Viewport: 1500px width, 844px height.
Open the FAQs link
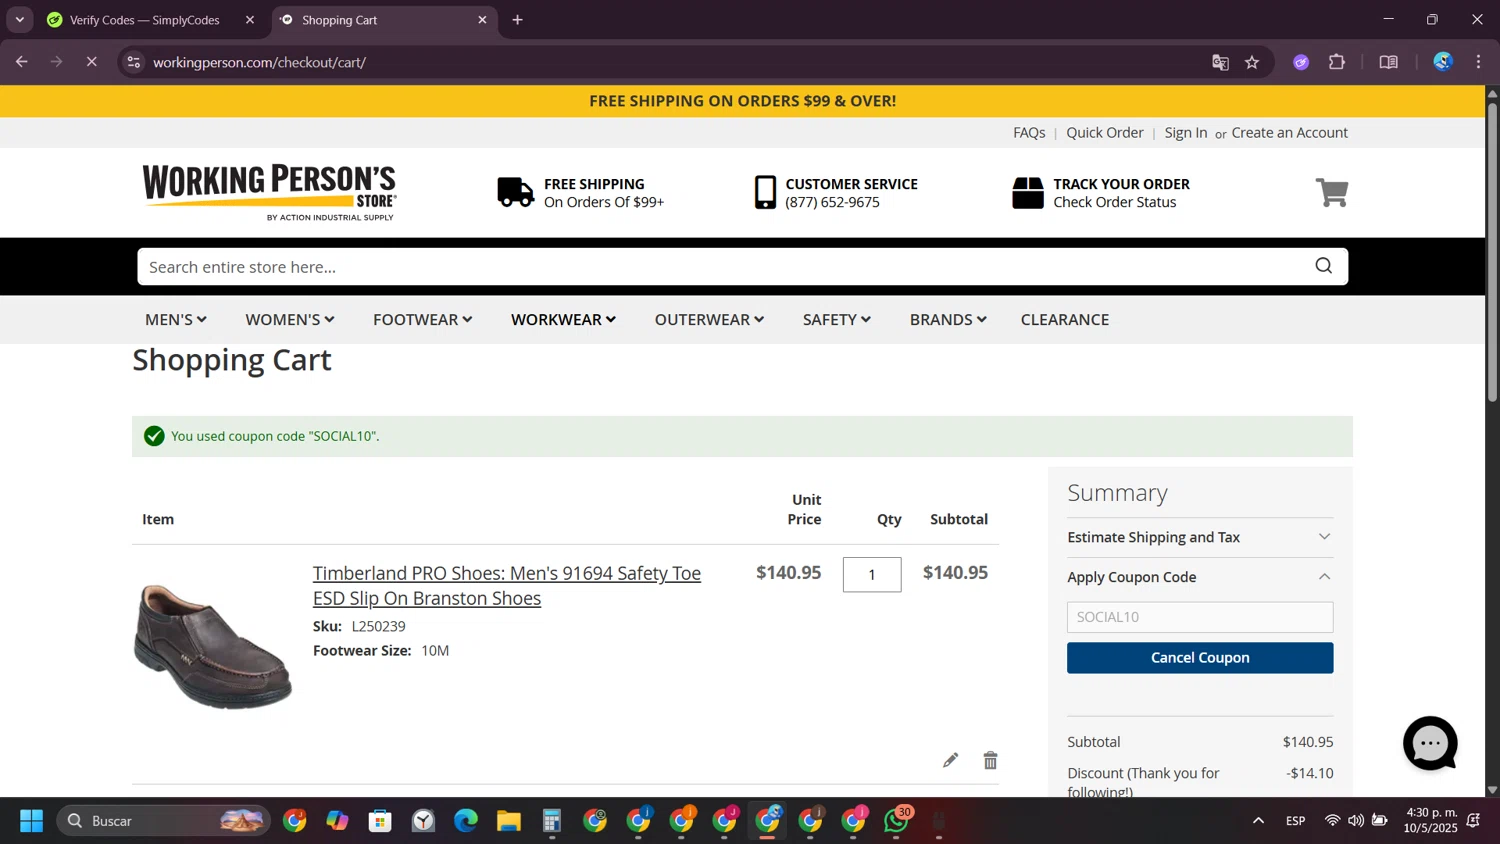click(1029, 133)
